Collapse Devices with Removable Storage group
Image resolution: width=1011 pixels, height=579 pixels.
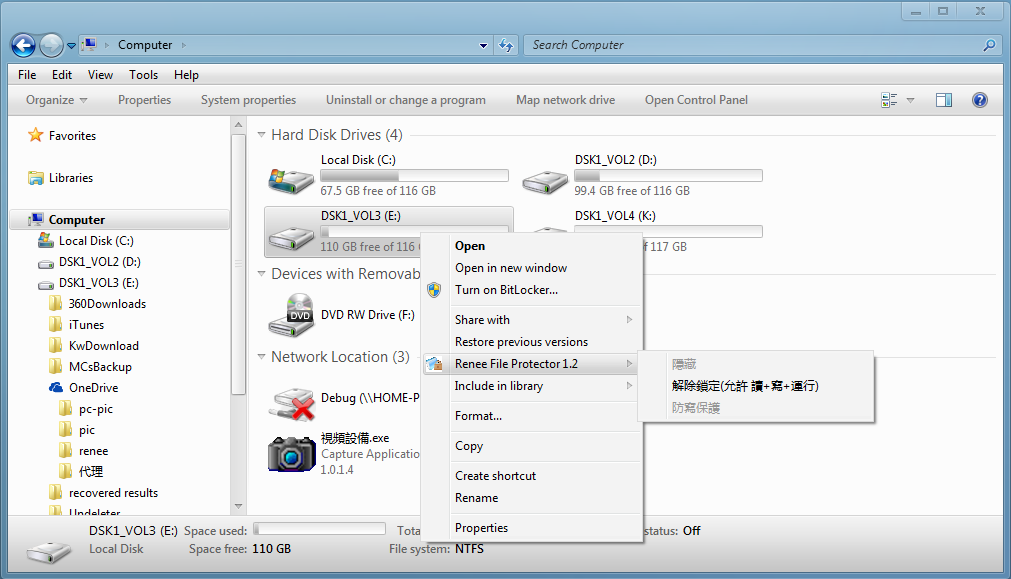pyautogui.click(x=261, y=274)
